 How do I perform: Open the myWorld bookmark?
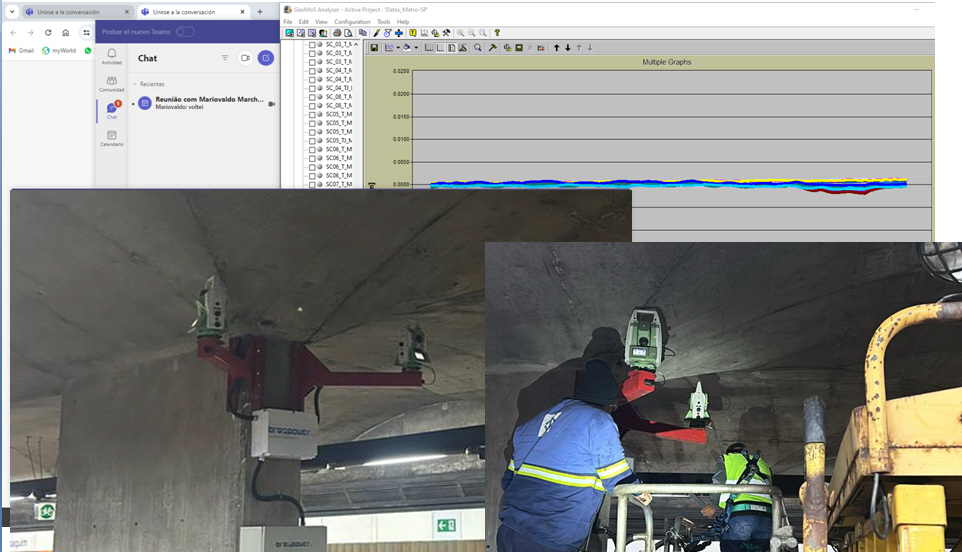tap(60, 51)
